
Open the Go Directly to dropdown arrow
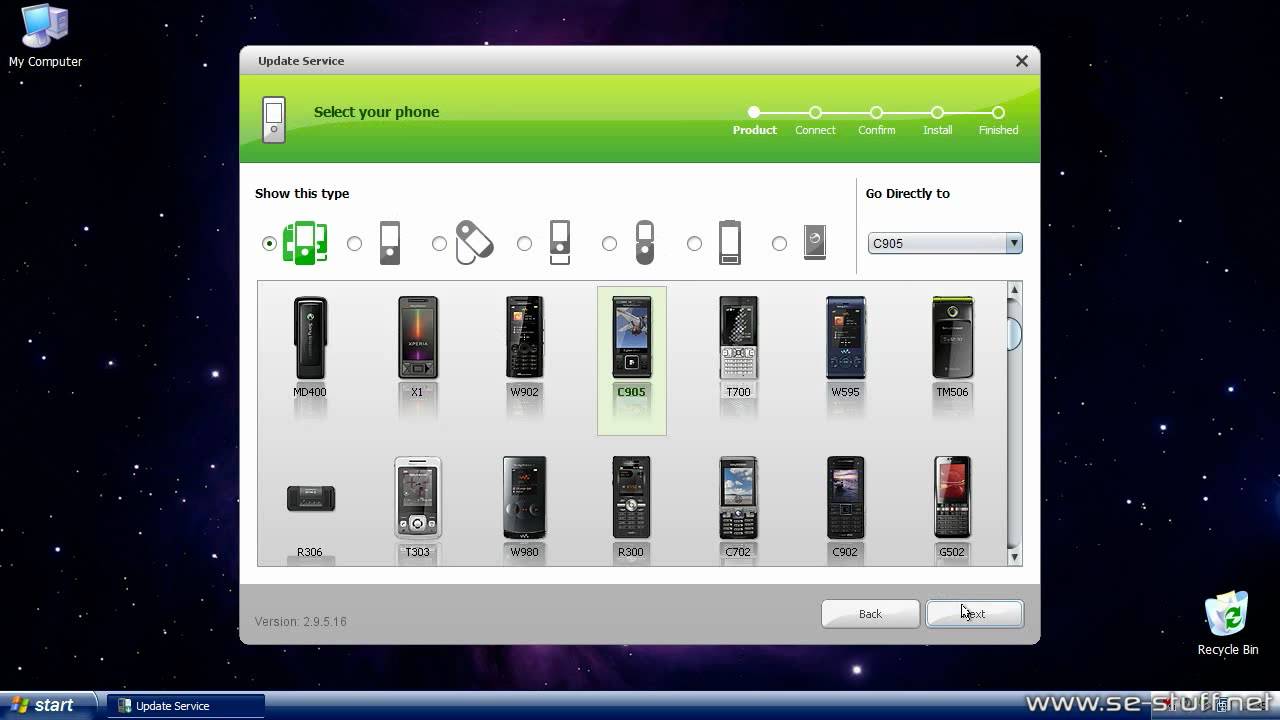coord(1014,243)
